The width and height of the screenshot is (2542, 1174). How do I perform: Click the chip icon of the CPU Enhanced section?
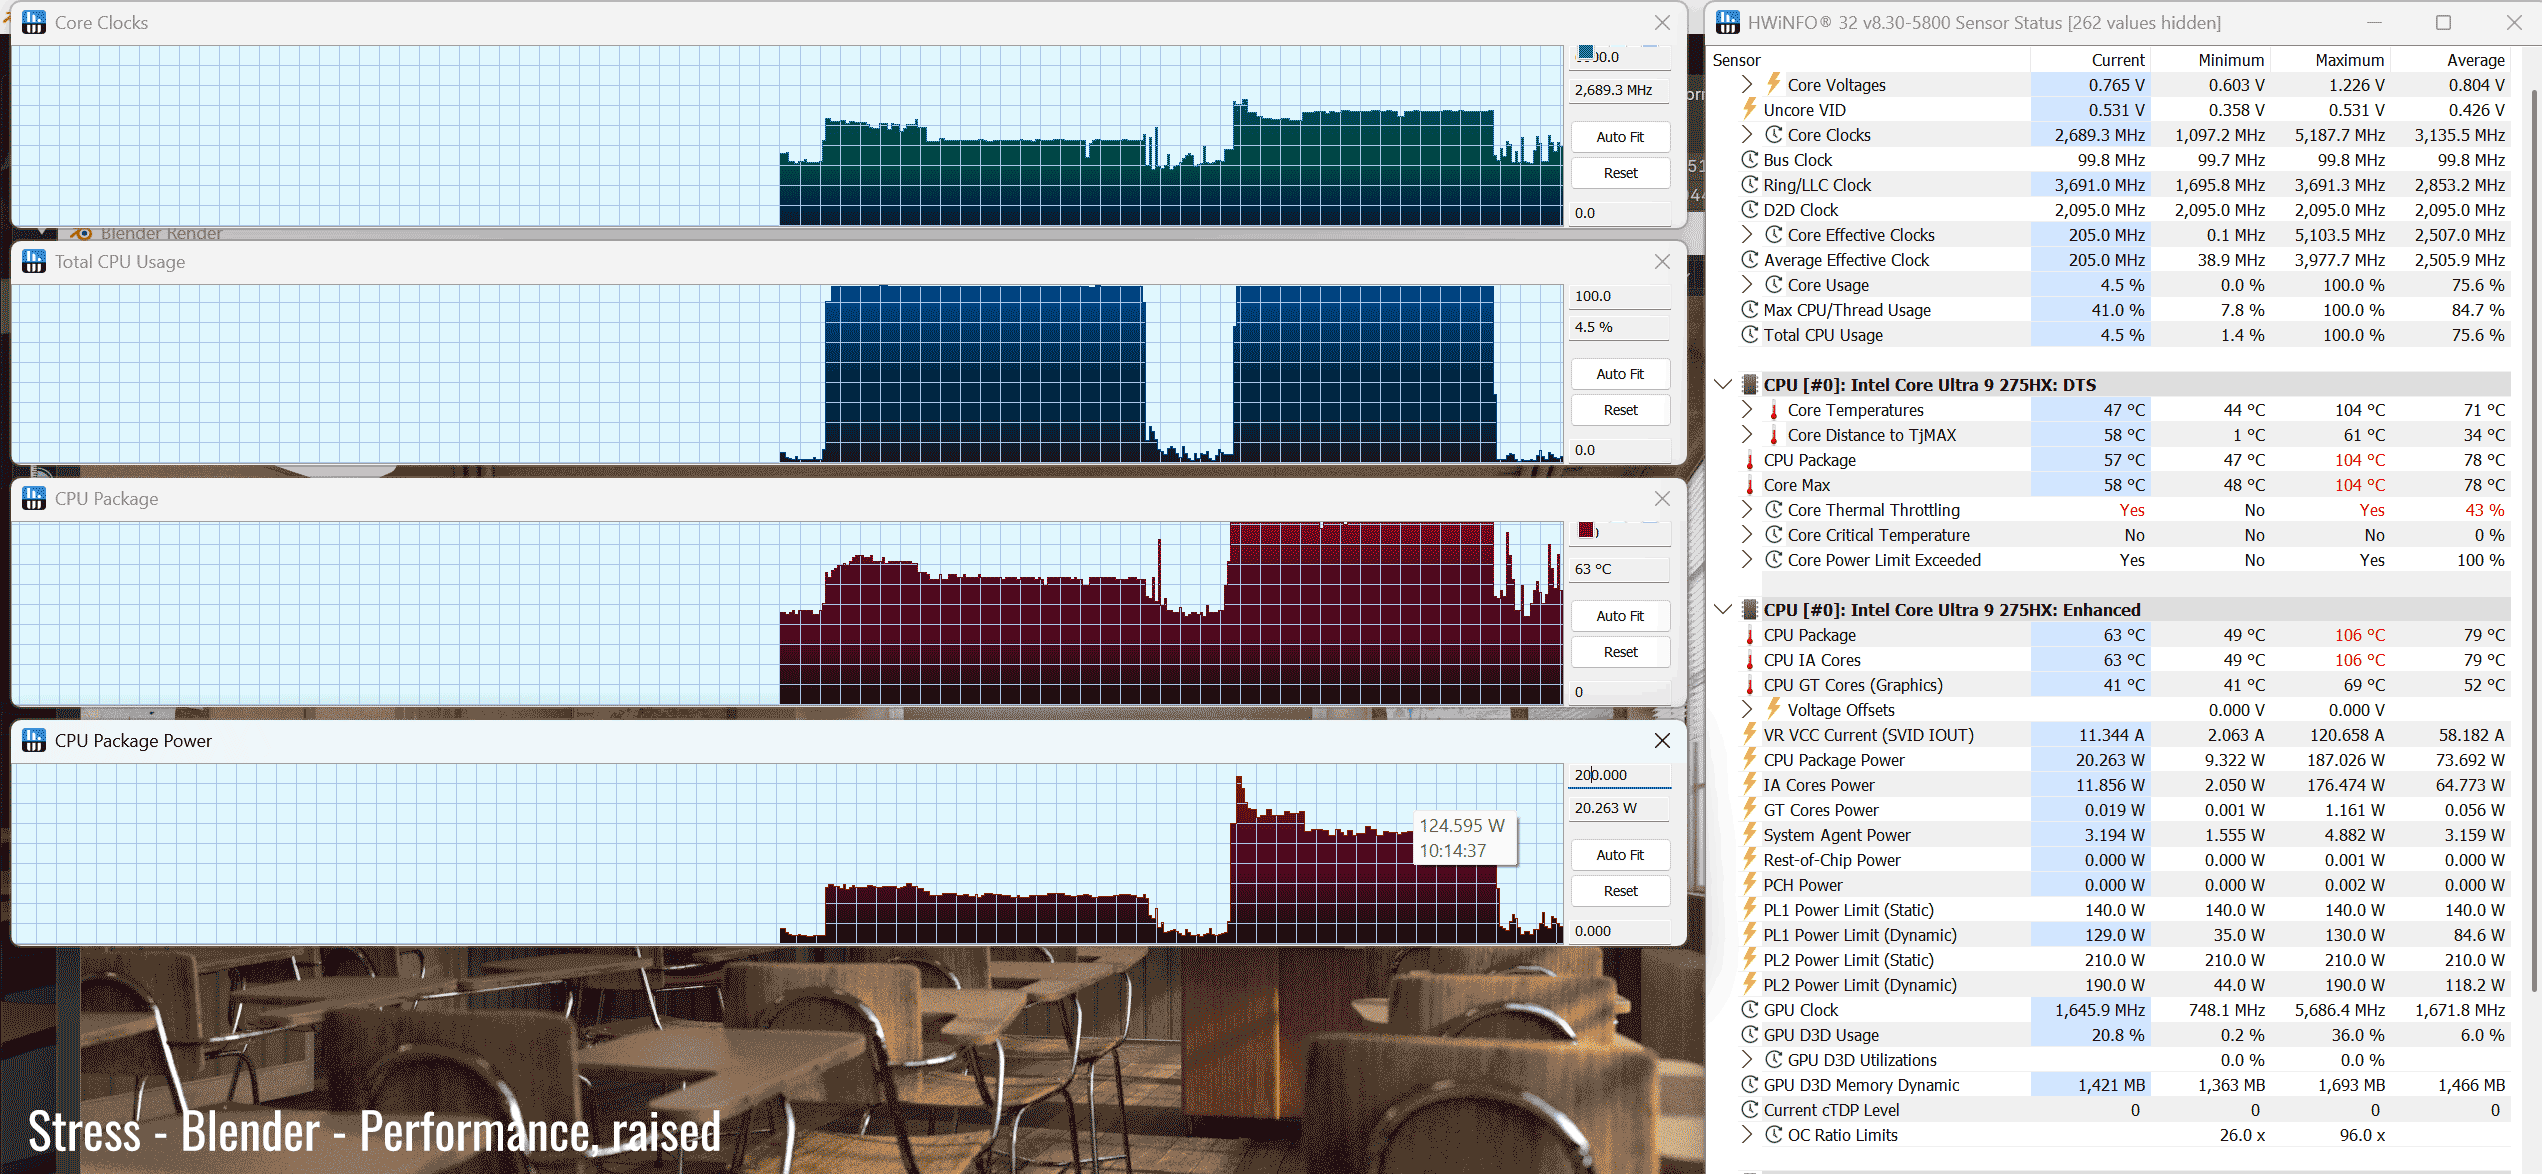(x=1749, y=610)
